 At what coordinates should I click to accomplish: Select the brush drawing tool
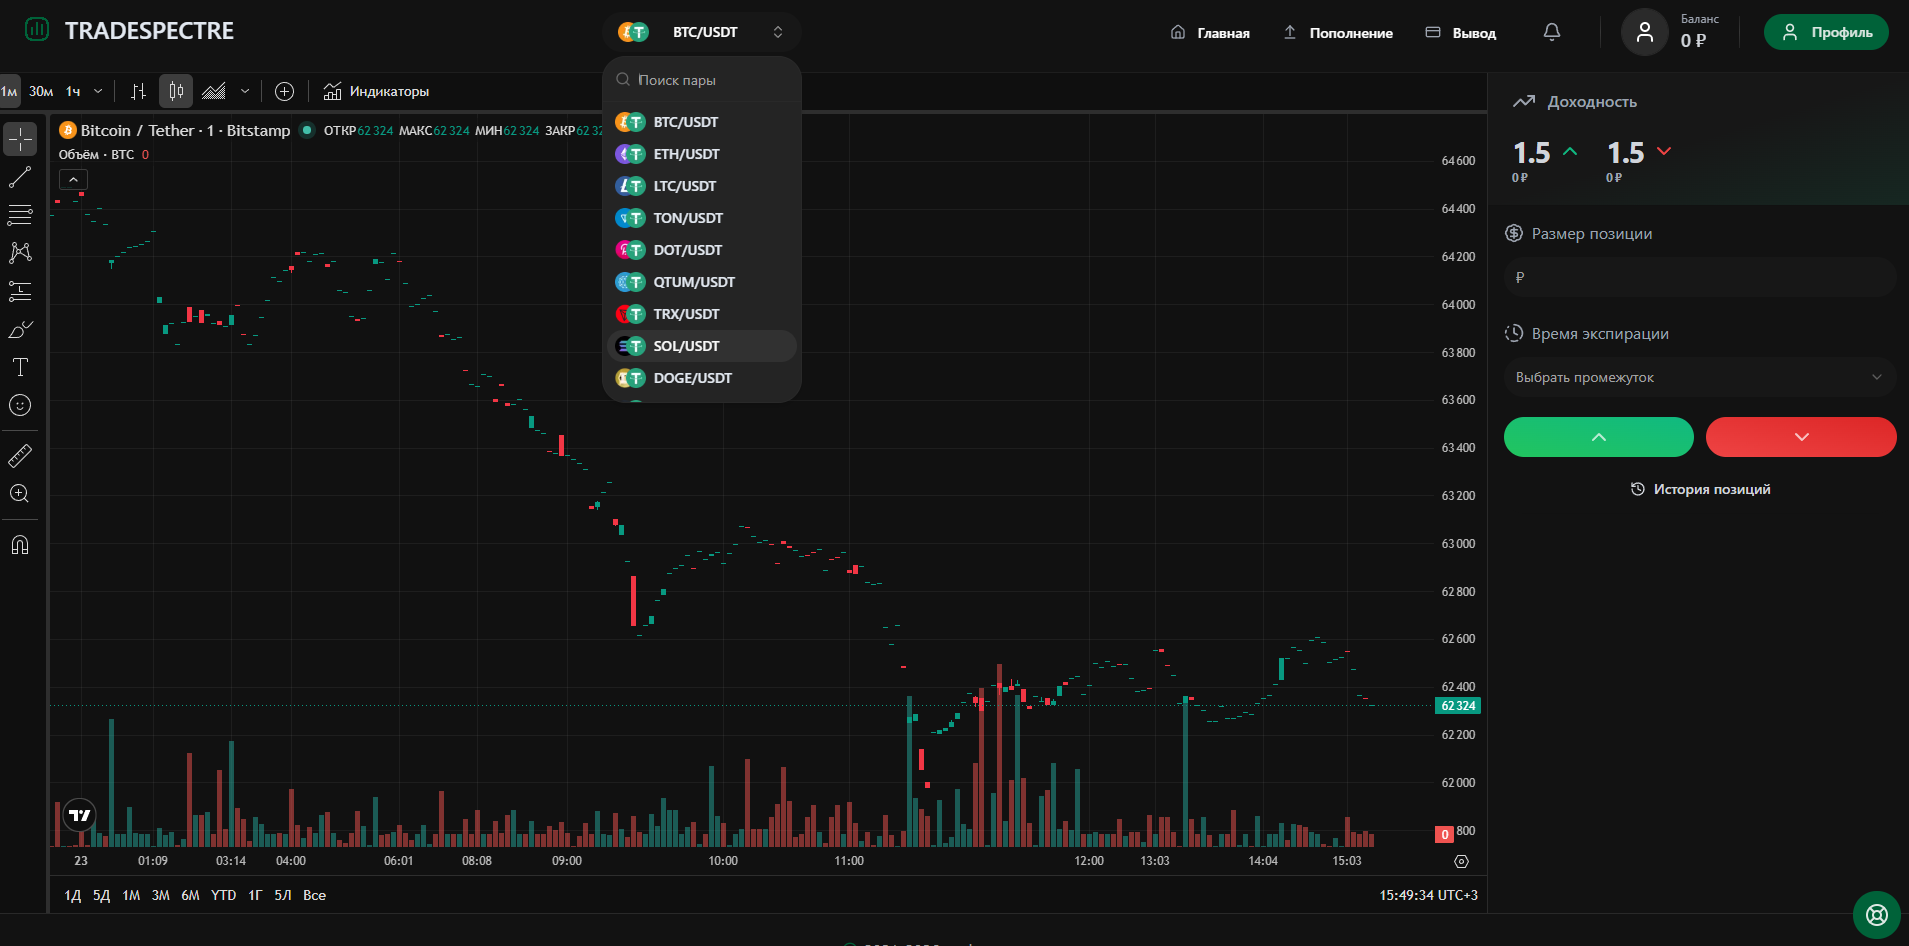click(x=20, y=329)
